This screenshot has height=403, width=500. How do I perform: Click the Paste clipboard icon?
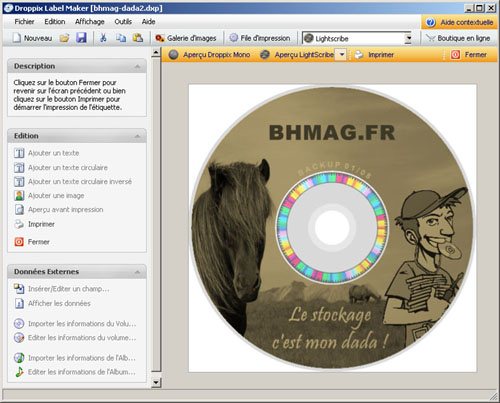tap(138, 38)
